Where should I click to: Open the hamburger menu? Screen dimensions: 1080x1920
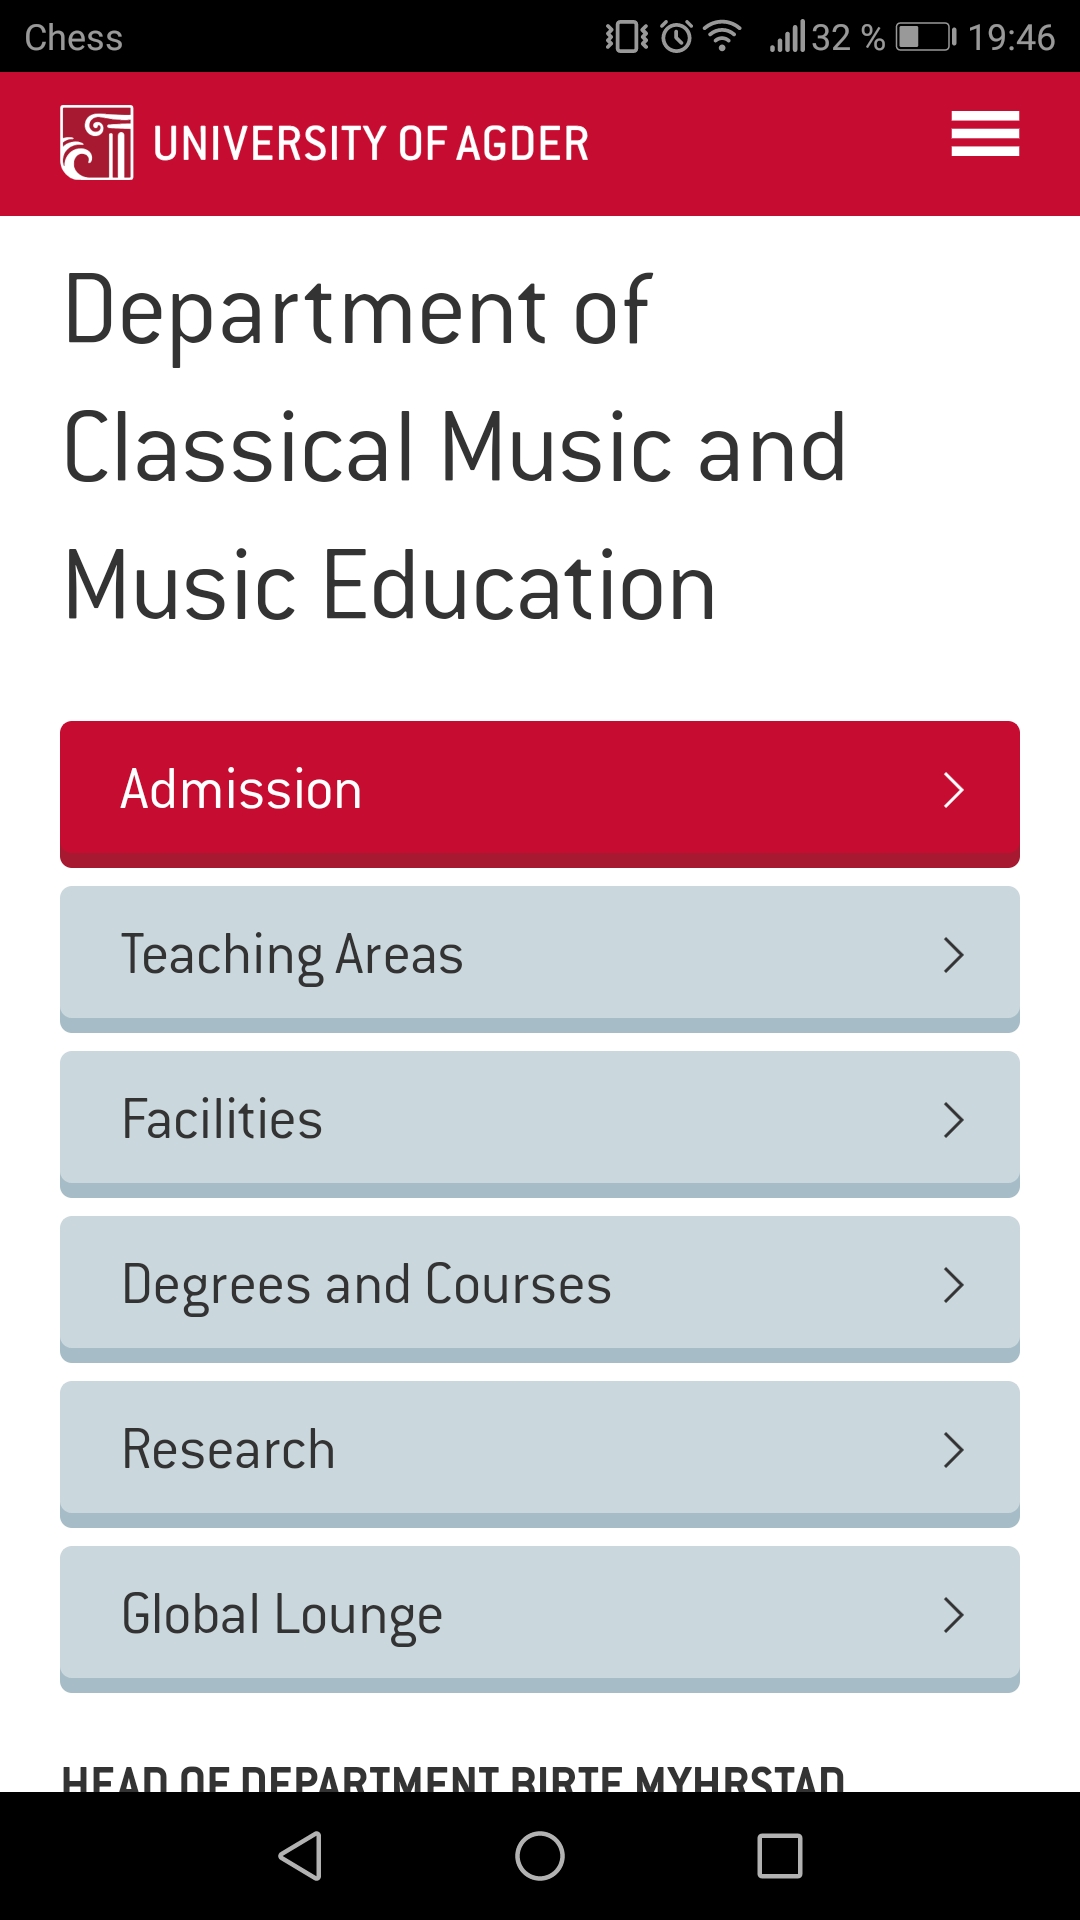pyautogui.click(x=985, y=134)
